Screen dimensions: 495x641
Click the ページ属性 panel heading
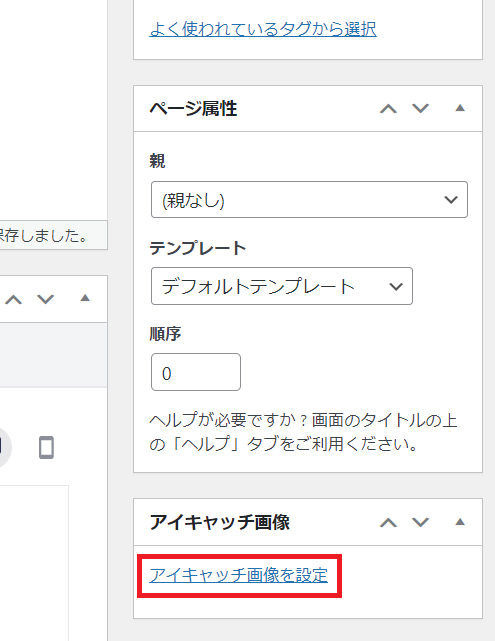193,109
